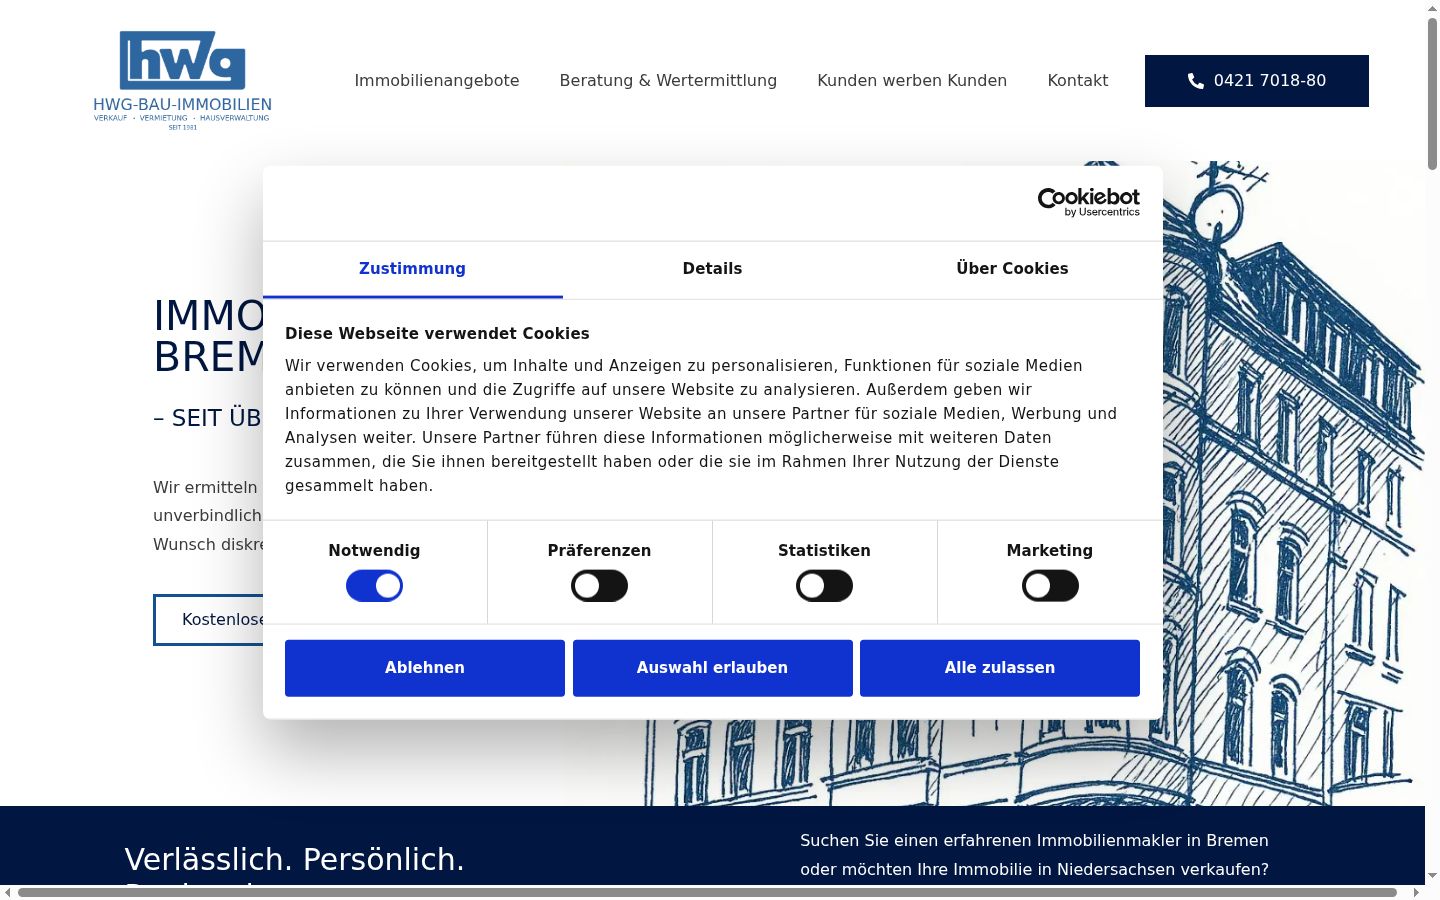Choose Auswahl erlauben
Screen dimensions: 1440x900
[713, 668]
